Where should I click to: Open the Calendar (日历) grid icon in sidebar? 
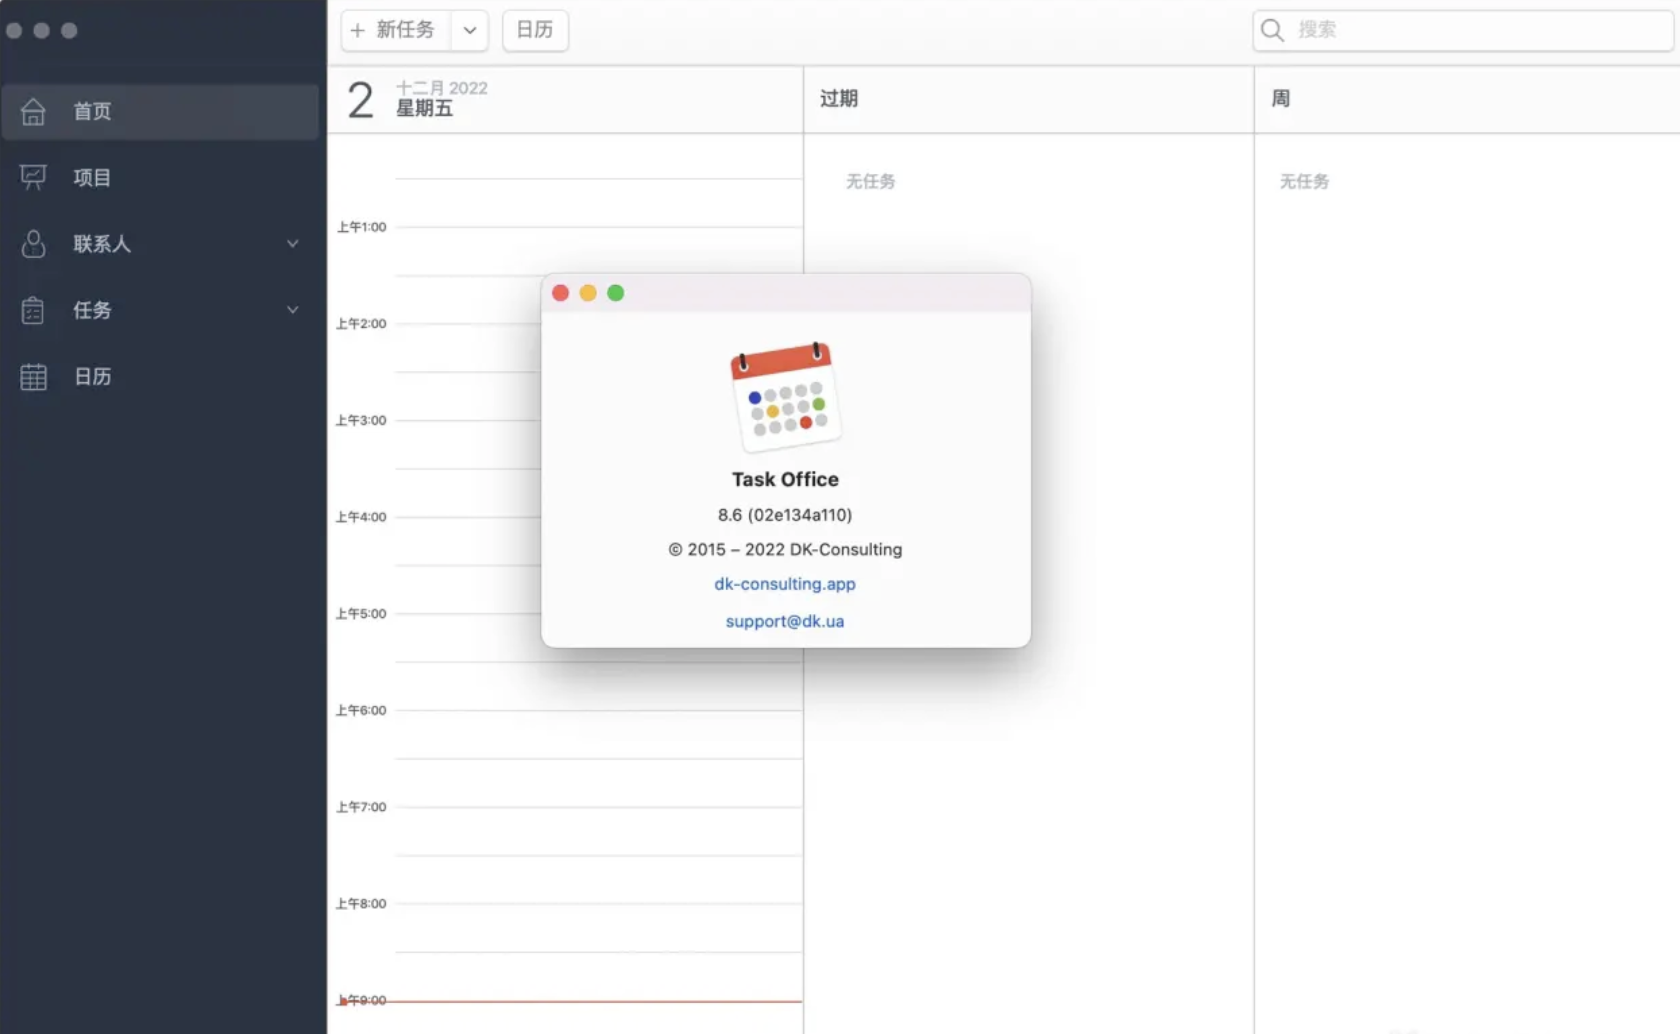click(33, 377)
